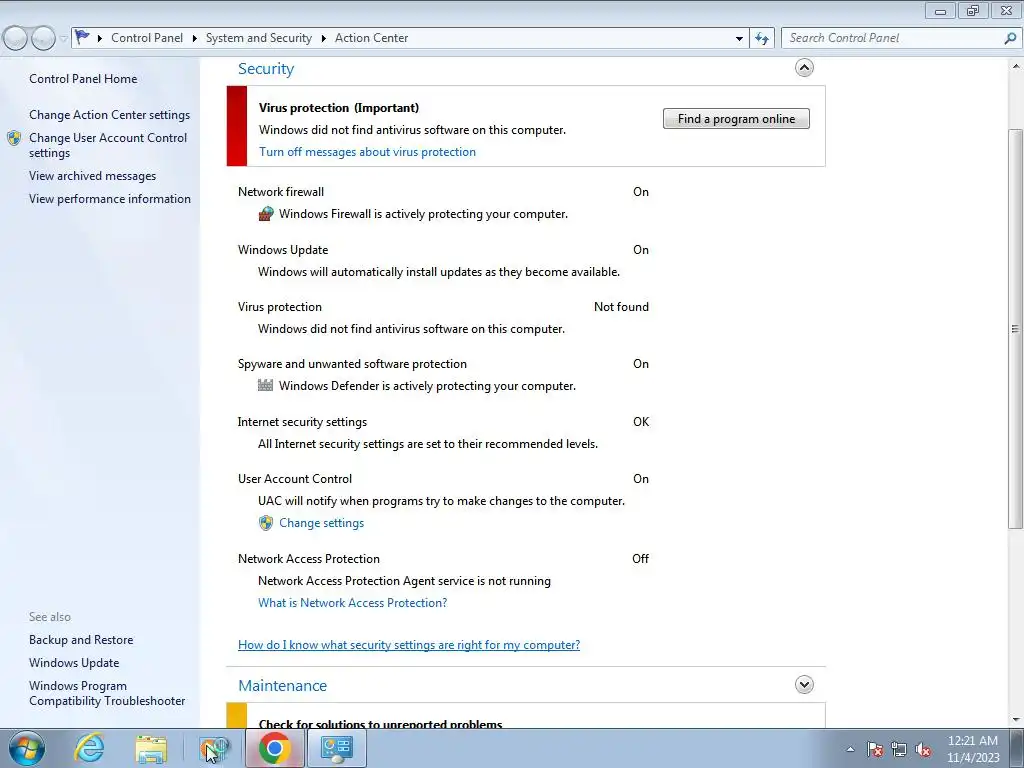This screenshot has width=1024, height=768.
Task: Open Windows Program Compatibility Troubleshooter link
Action: point(107,693)
